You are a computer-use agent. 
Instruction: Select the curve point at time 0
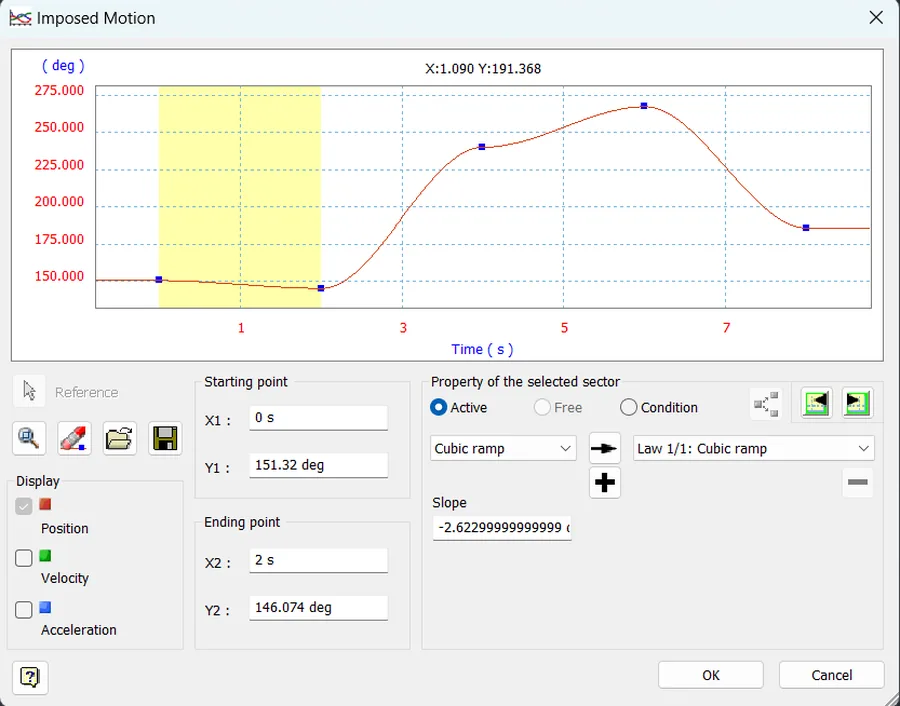pos(159,280)
